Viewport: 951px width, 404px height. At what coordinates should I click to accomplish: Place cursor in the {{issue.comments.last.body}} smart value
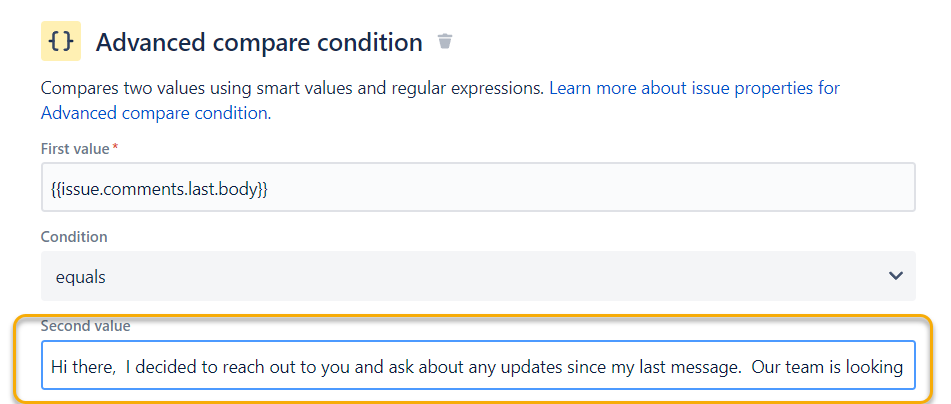[160, 189]
